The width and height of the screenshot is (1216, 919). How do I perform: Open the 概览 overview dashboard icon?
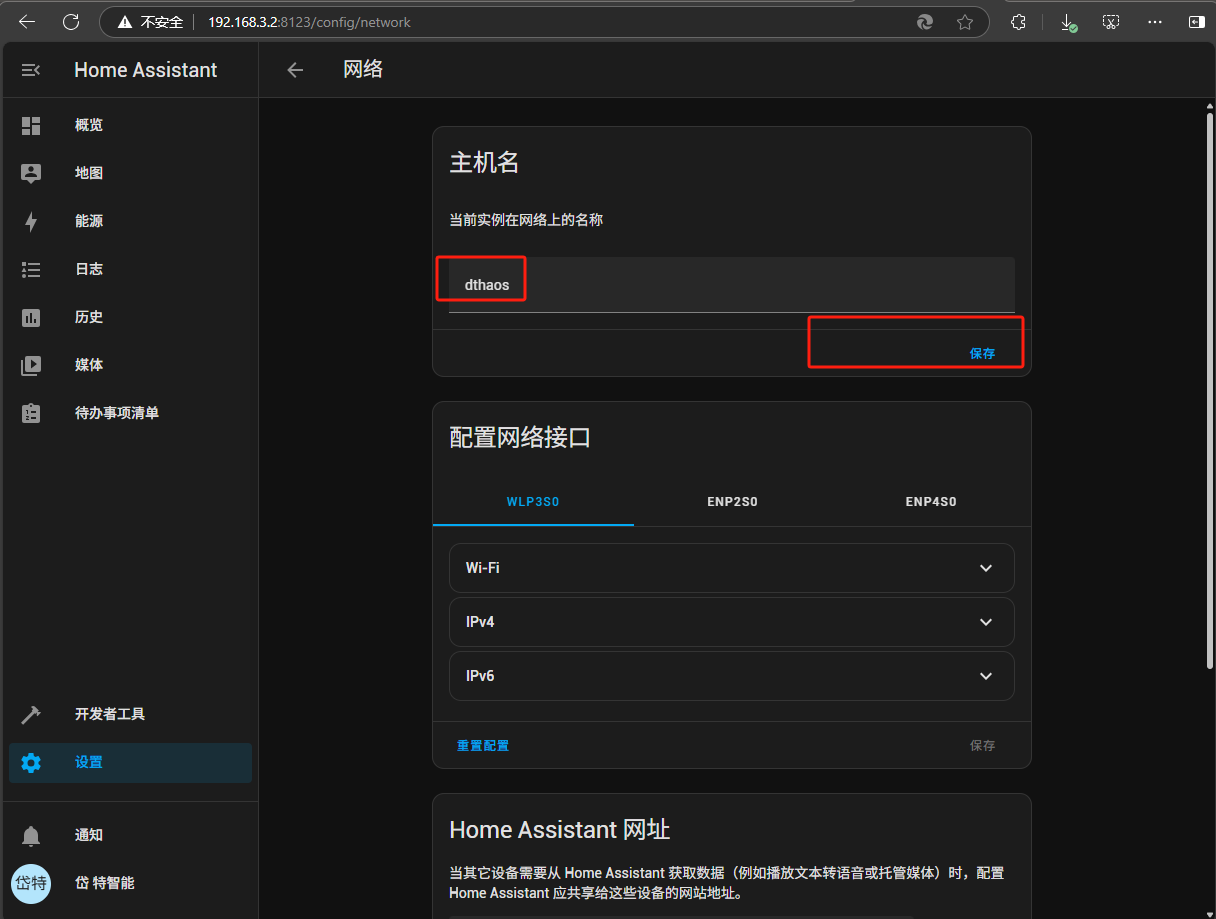click(31, 125)
